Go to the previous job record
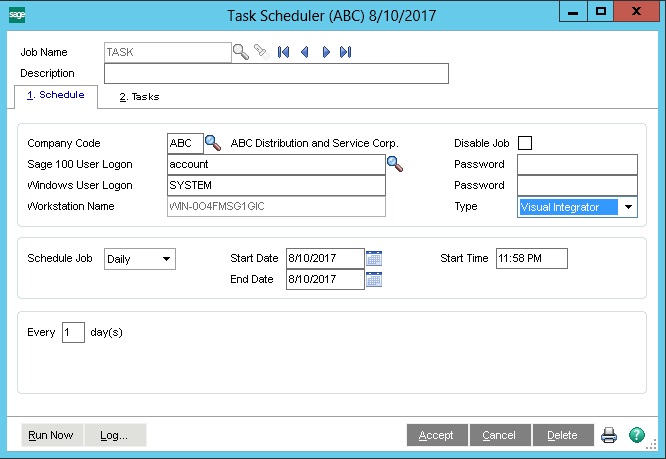The height and width of the screenshot is (459, 666). tap(304, 52)
